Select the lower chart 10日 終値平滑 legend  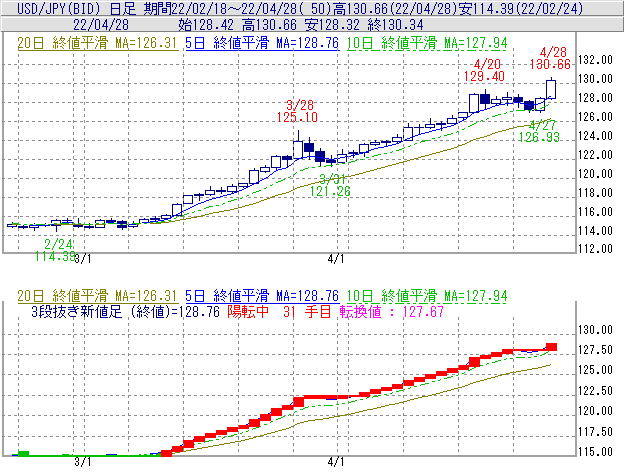tap(427, 296)
